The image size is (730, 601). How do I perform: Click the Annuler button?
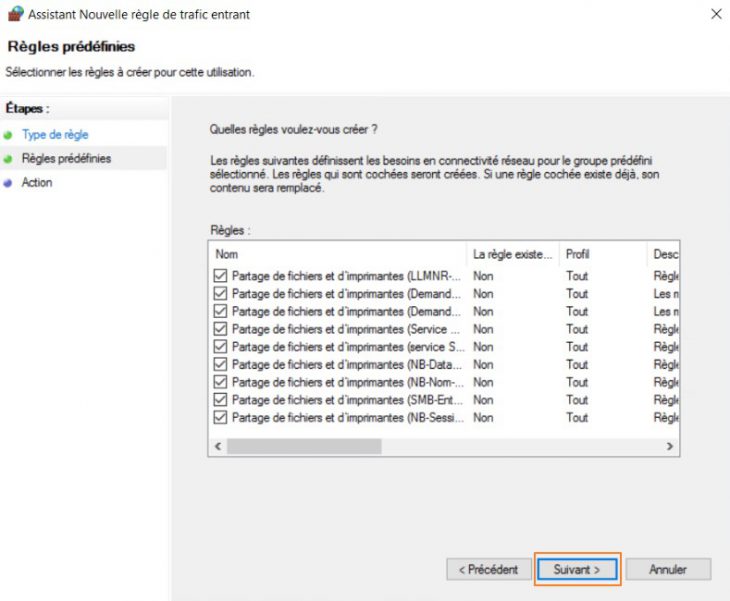tap(668, 569)
